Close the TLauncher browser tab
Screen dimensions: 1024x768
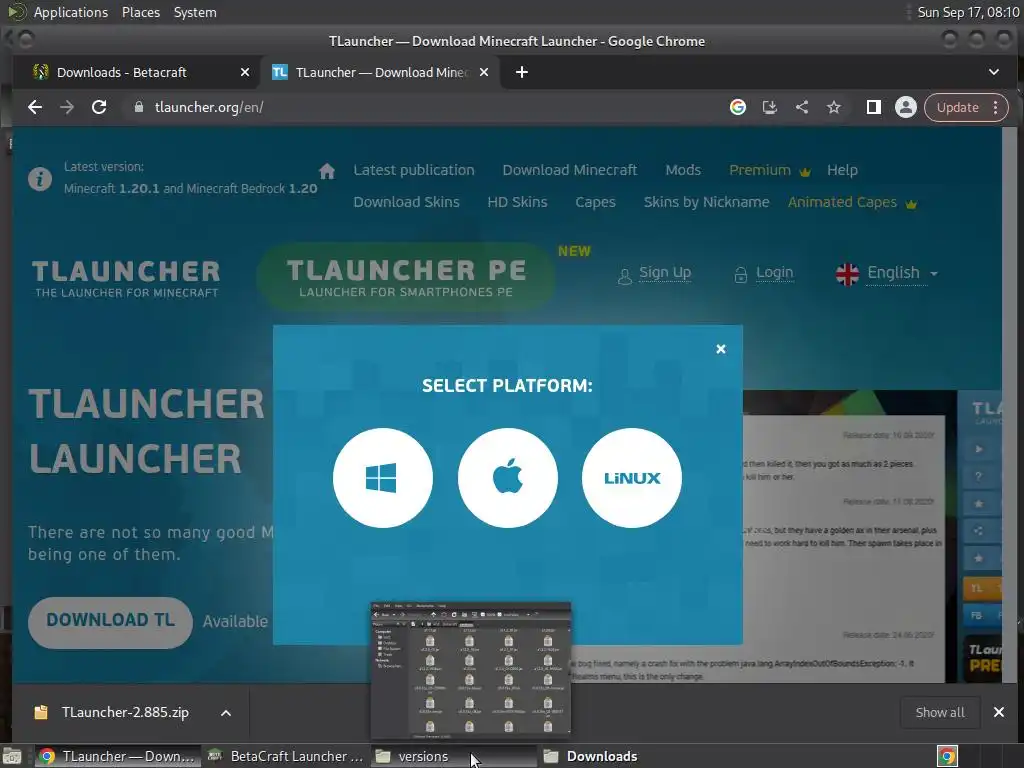[x=484, y=72]
